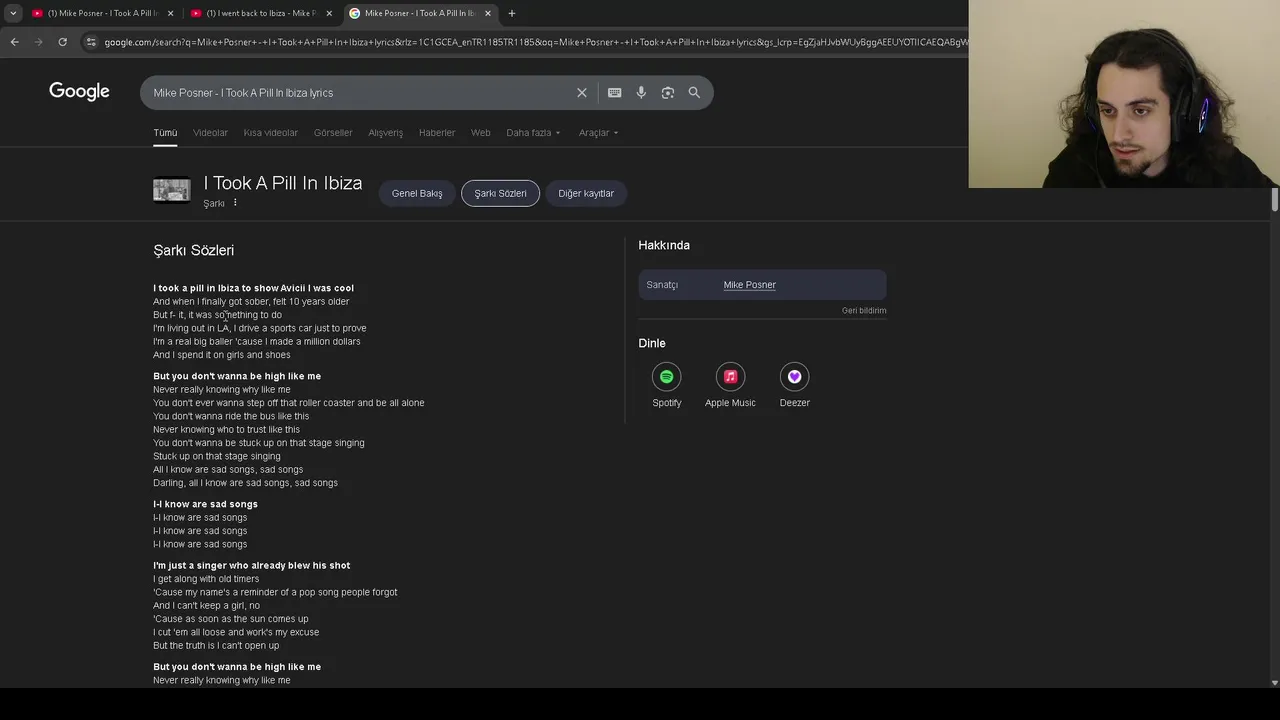Close the first YouTube Mike Posner tab
Image resolution: width=1280 pixels, height=720 pixels.
(x=170, y=13)
